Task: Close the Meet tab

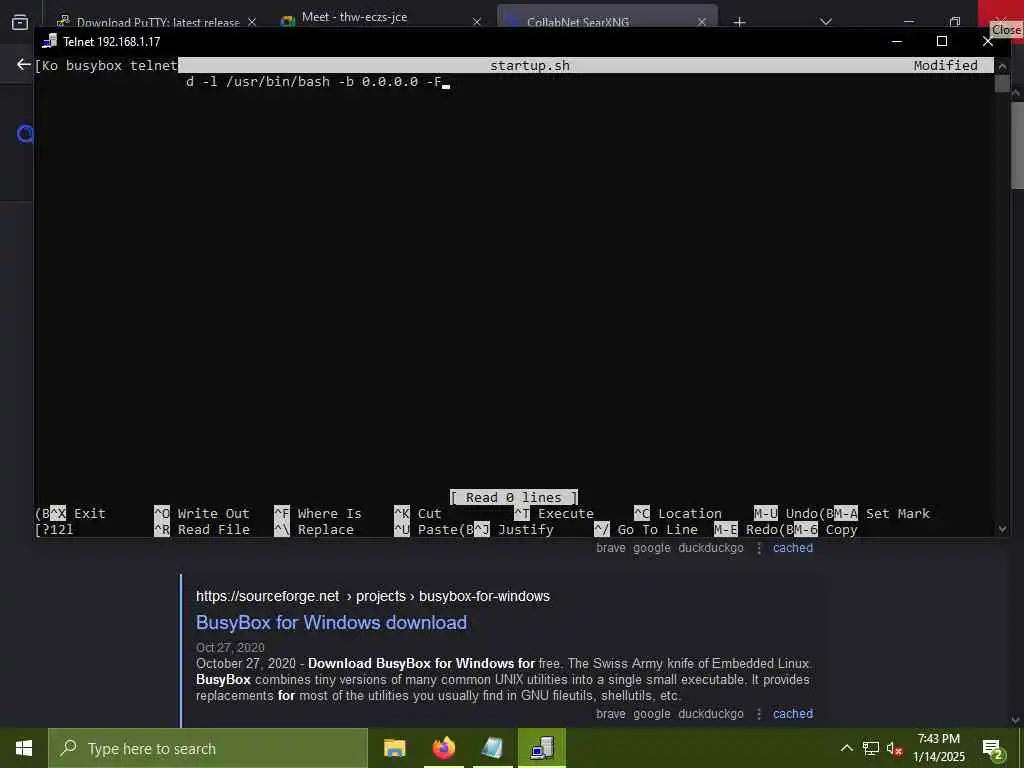Action: pos(477,22)
